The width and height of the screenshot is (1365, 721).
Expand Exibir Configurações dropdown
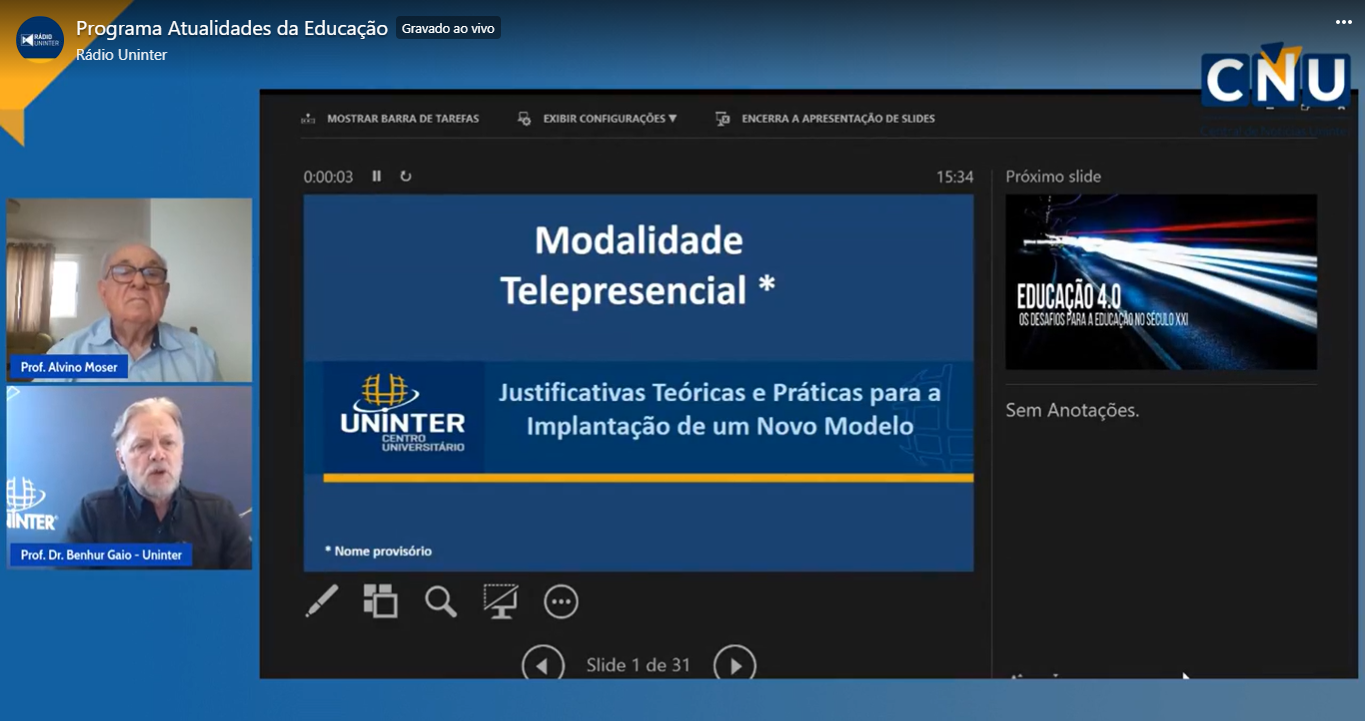(598, 118)
